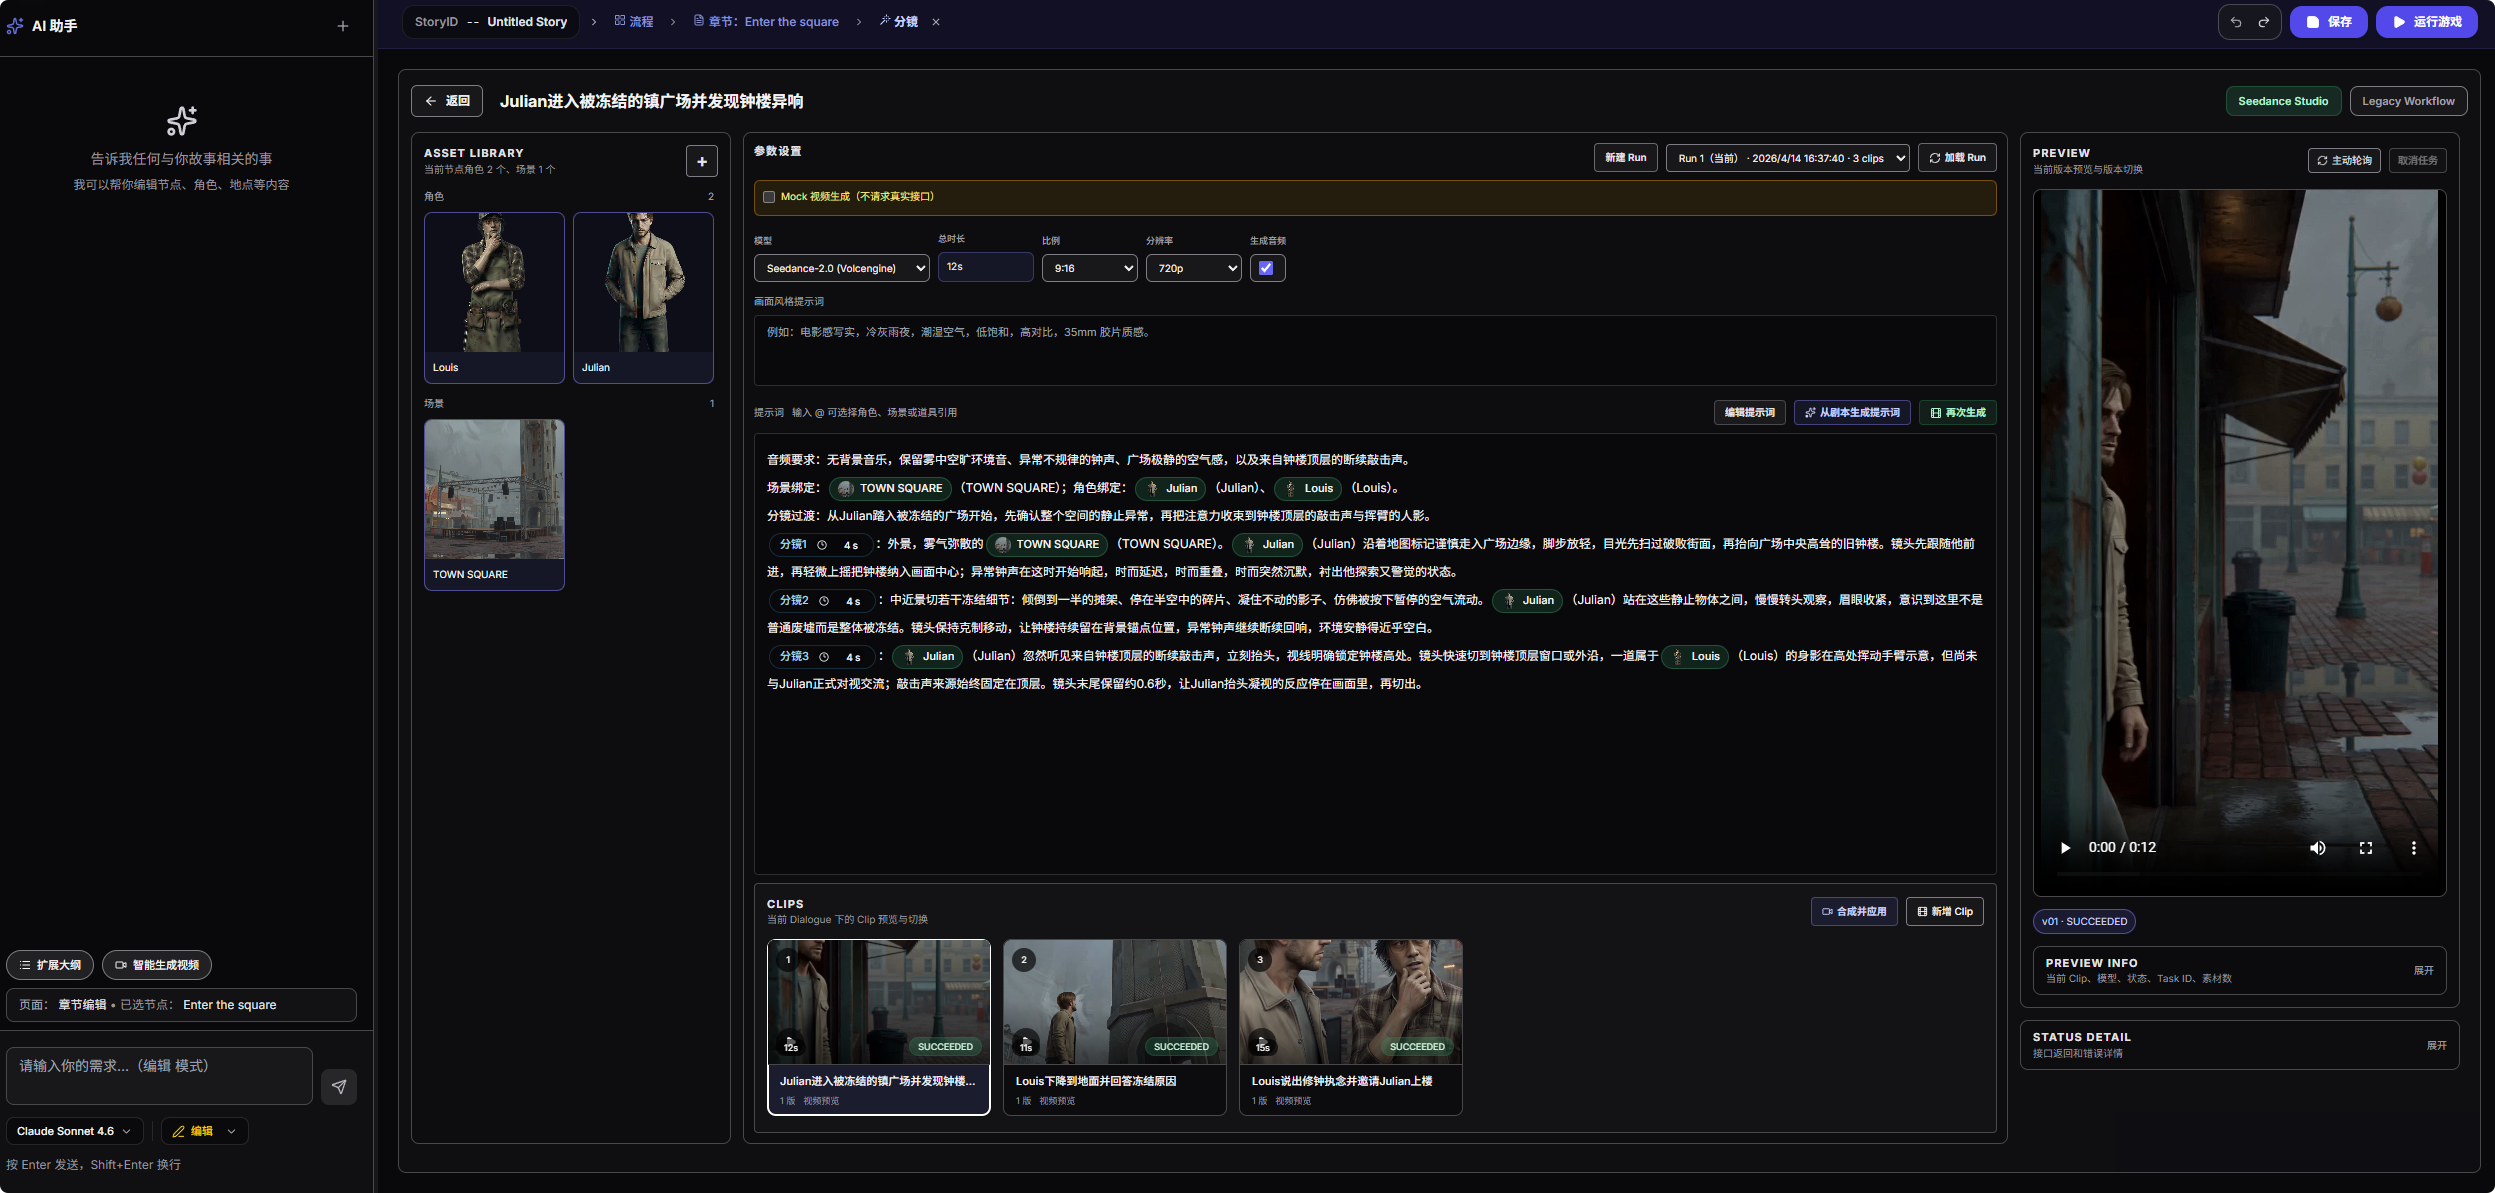The width and height of the screenshot is (2495, 1193).
Task: Mute the preview video volume
Action: [x=2317, y=848]
